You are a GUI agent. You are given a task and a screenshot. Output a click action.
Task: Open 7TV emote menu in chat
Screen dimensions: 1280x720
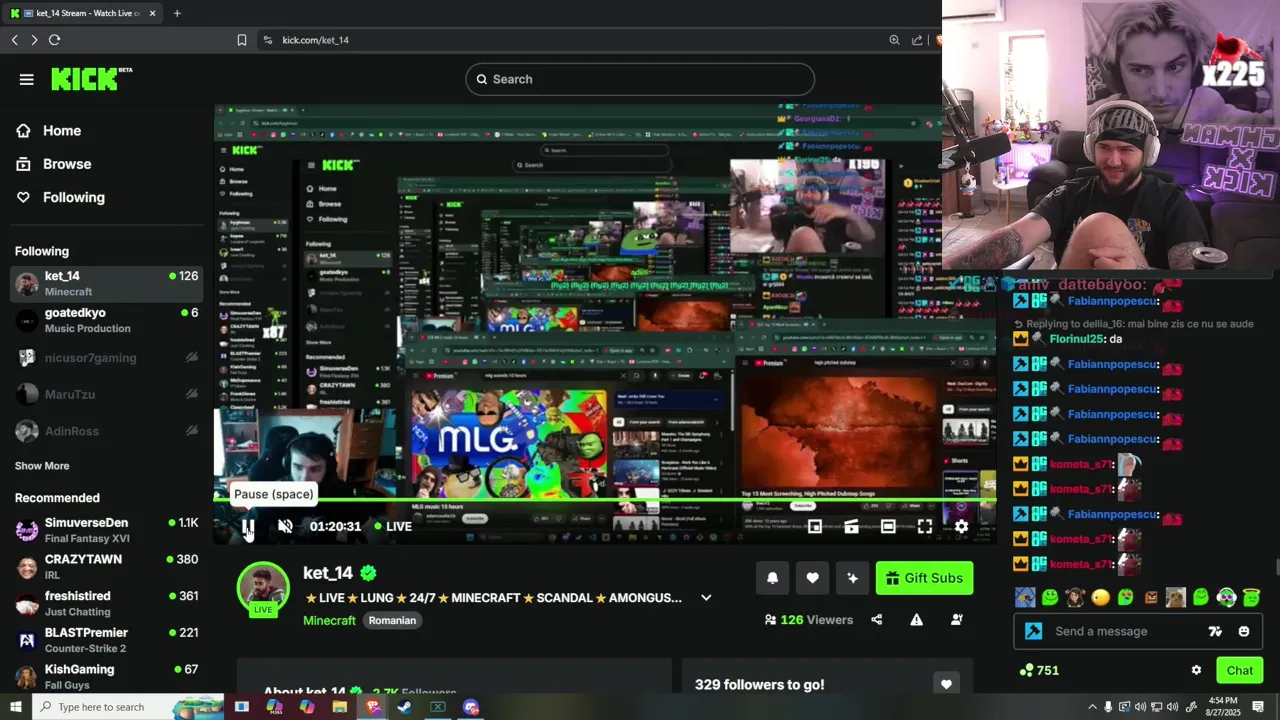[1215, 632]
